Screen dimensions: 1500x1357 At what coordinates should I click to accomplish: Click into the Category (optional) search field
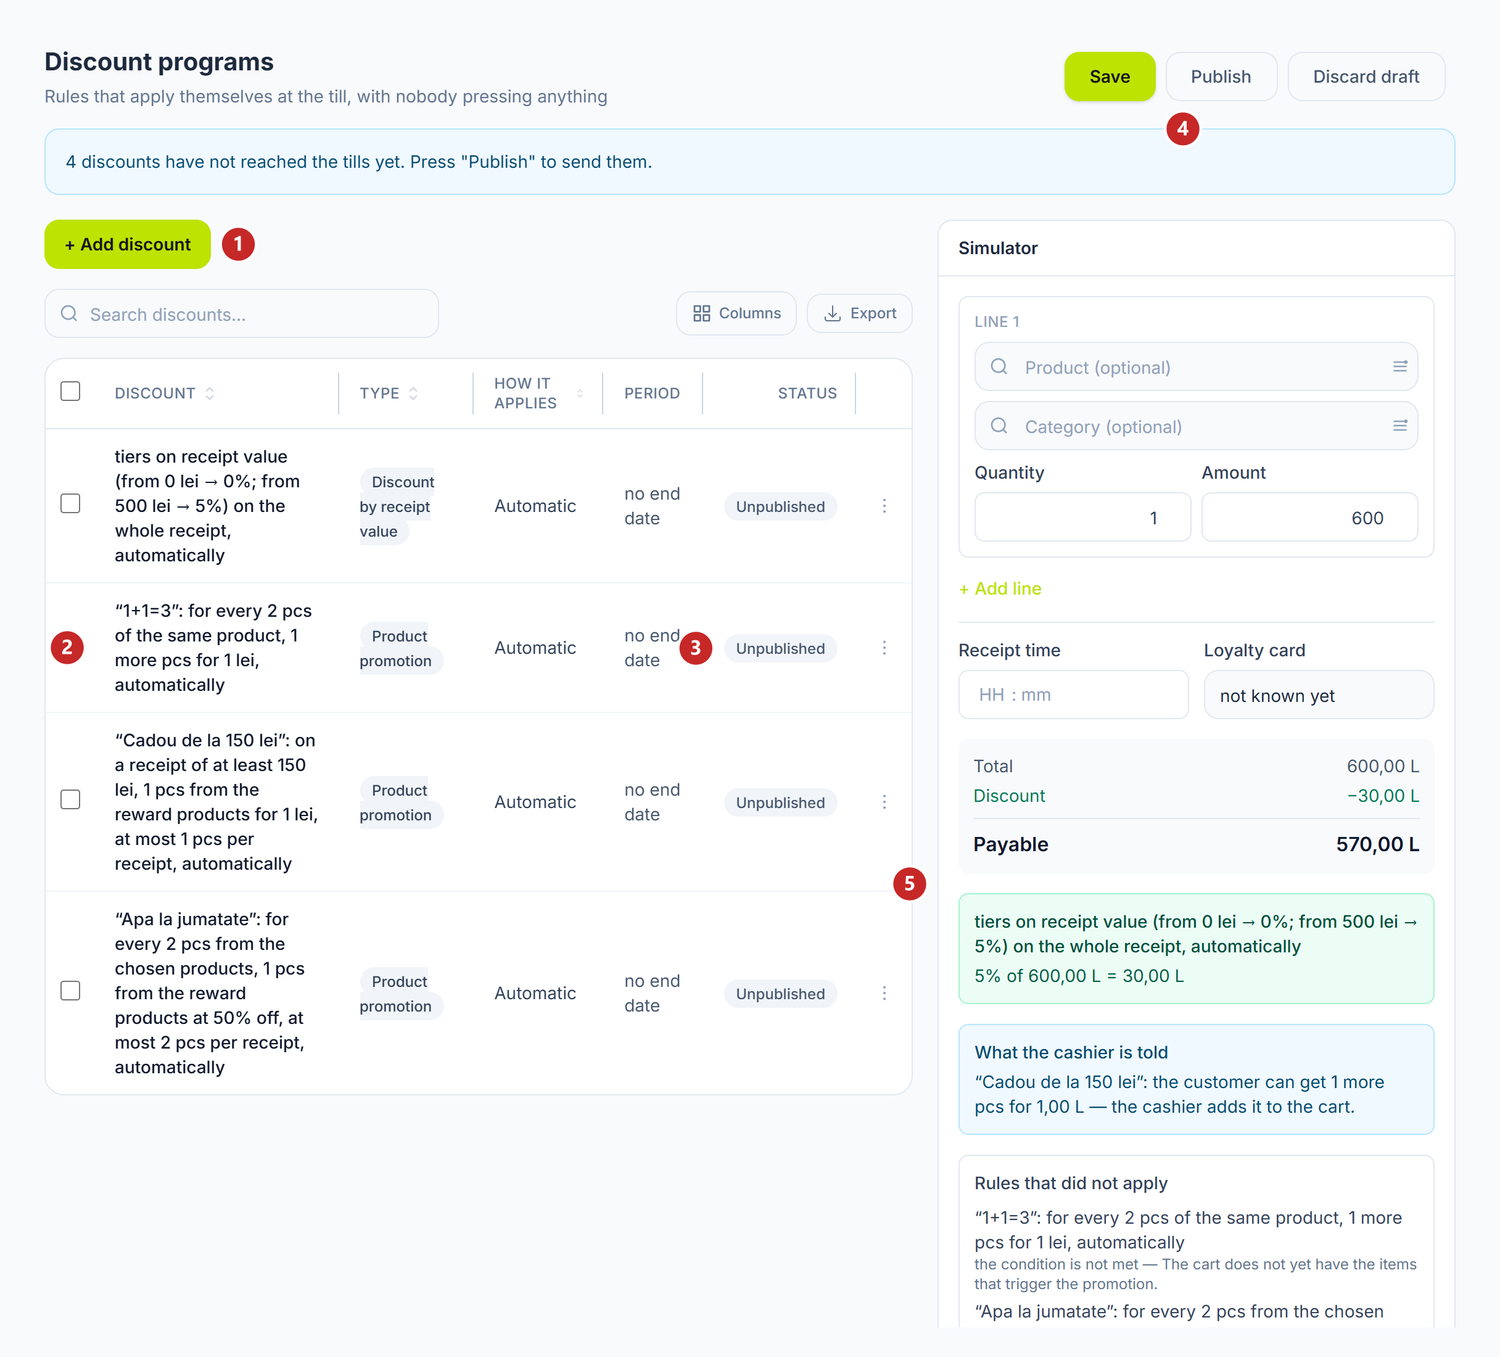[x=1196, y=426]
